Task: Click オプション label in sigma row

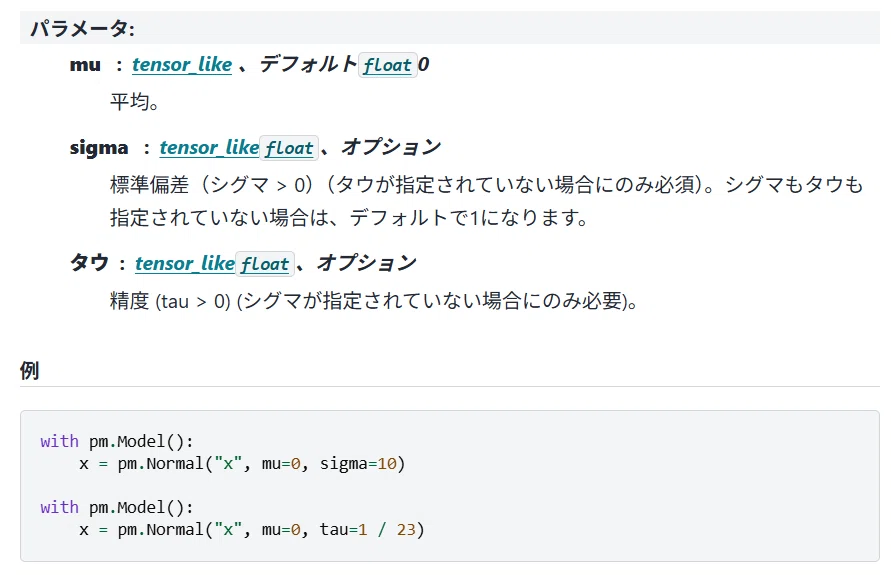Action: (x=391, y=147)
